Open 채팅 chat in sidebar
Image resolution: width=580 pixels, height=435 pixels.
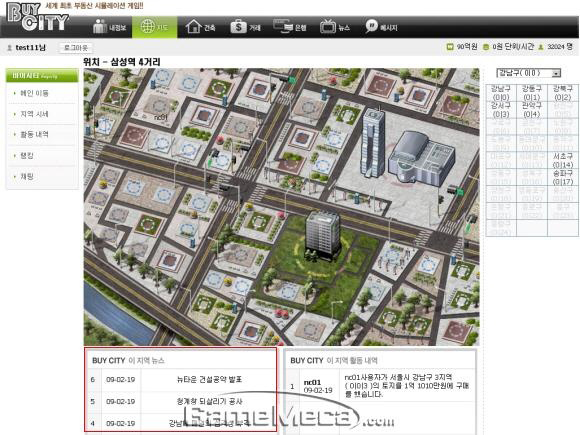27,176
